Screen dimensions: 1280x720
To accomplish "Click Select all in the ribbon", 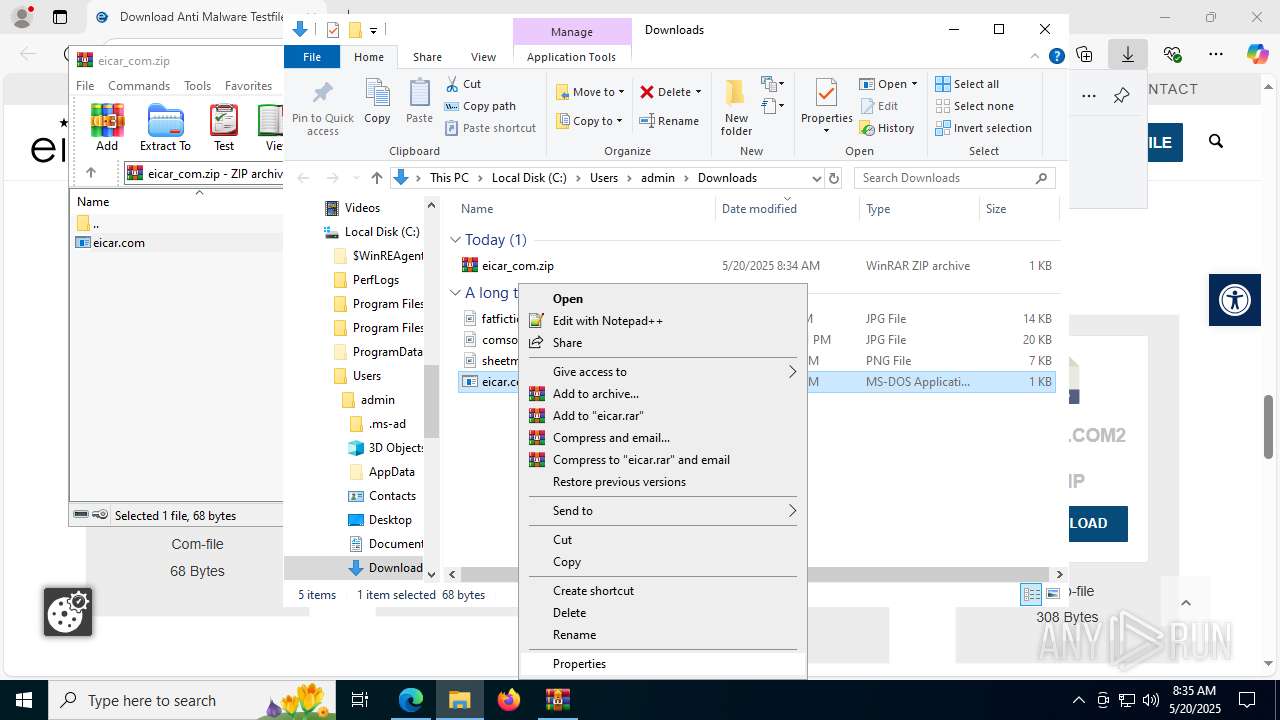I will pos(967,84).
